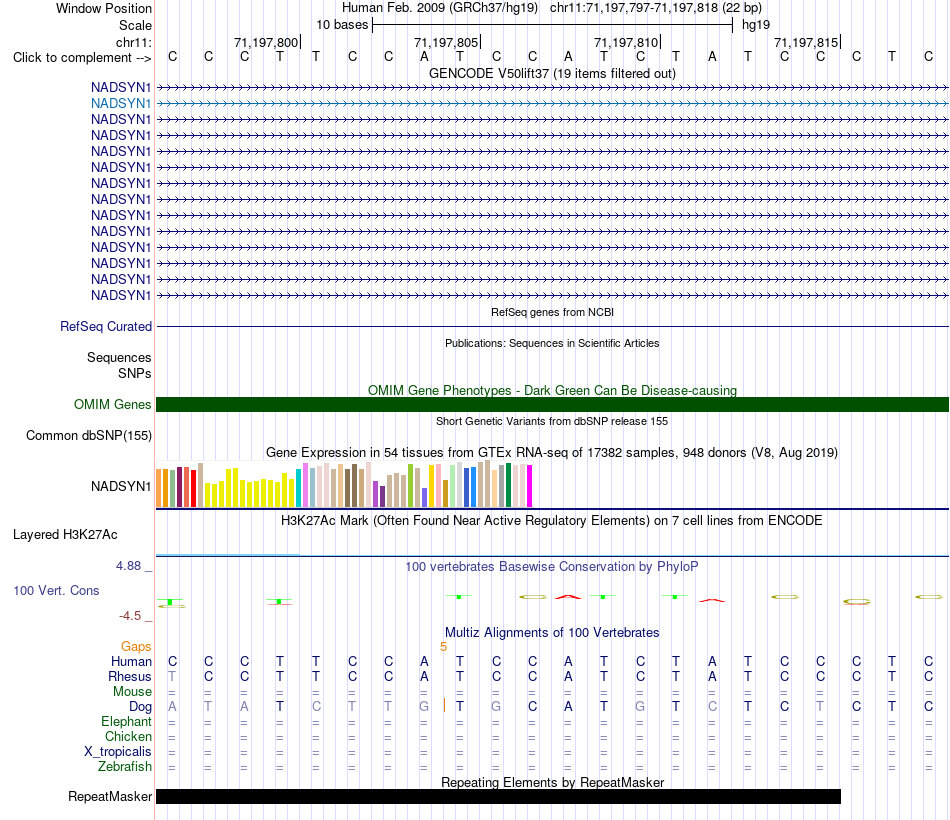Click position marker 71,197,810

(x=626, y=42)
